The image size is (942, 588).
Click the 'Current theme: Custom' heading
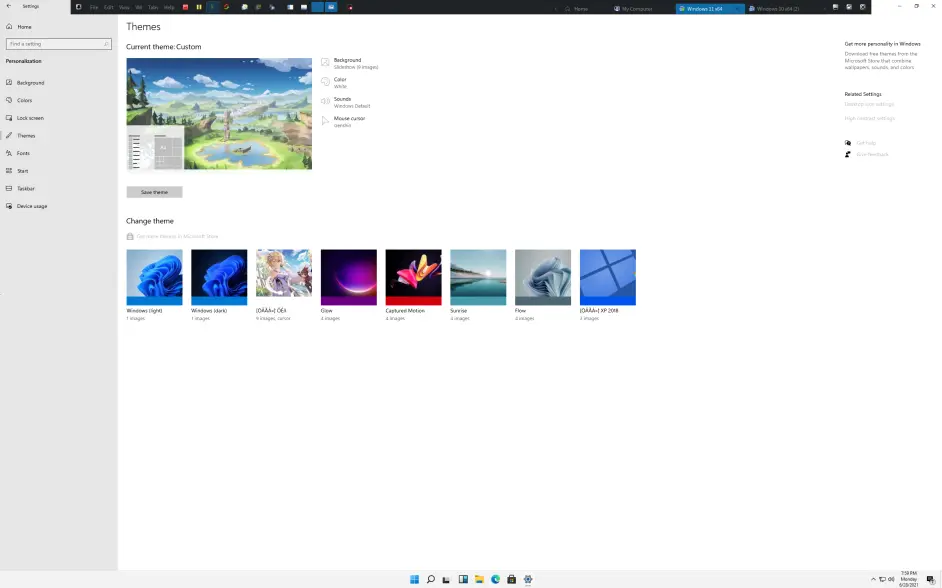tap(163, 47)
